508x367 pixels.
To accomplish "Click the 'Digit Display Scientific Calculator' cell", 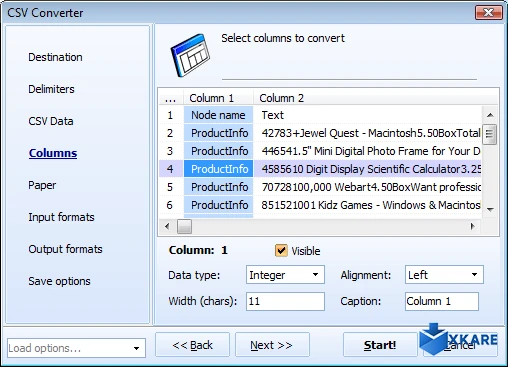I will coord(367,169).
